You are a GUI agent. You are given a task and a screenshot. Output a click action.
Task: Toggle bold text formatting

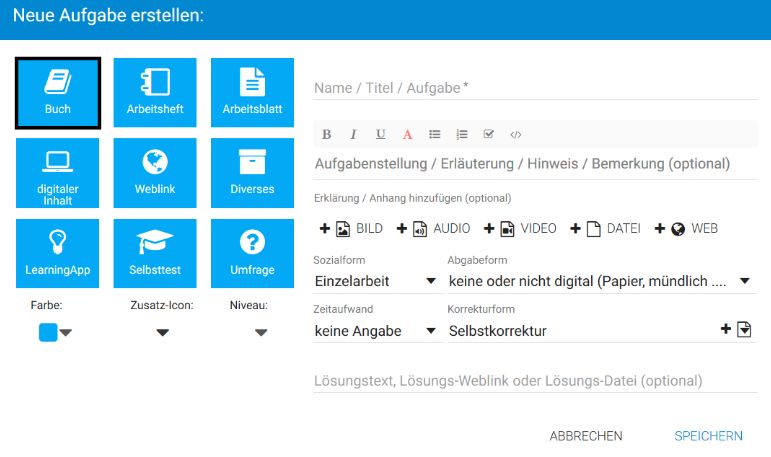click(326, 134)
